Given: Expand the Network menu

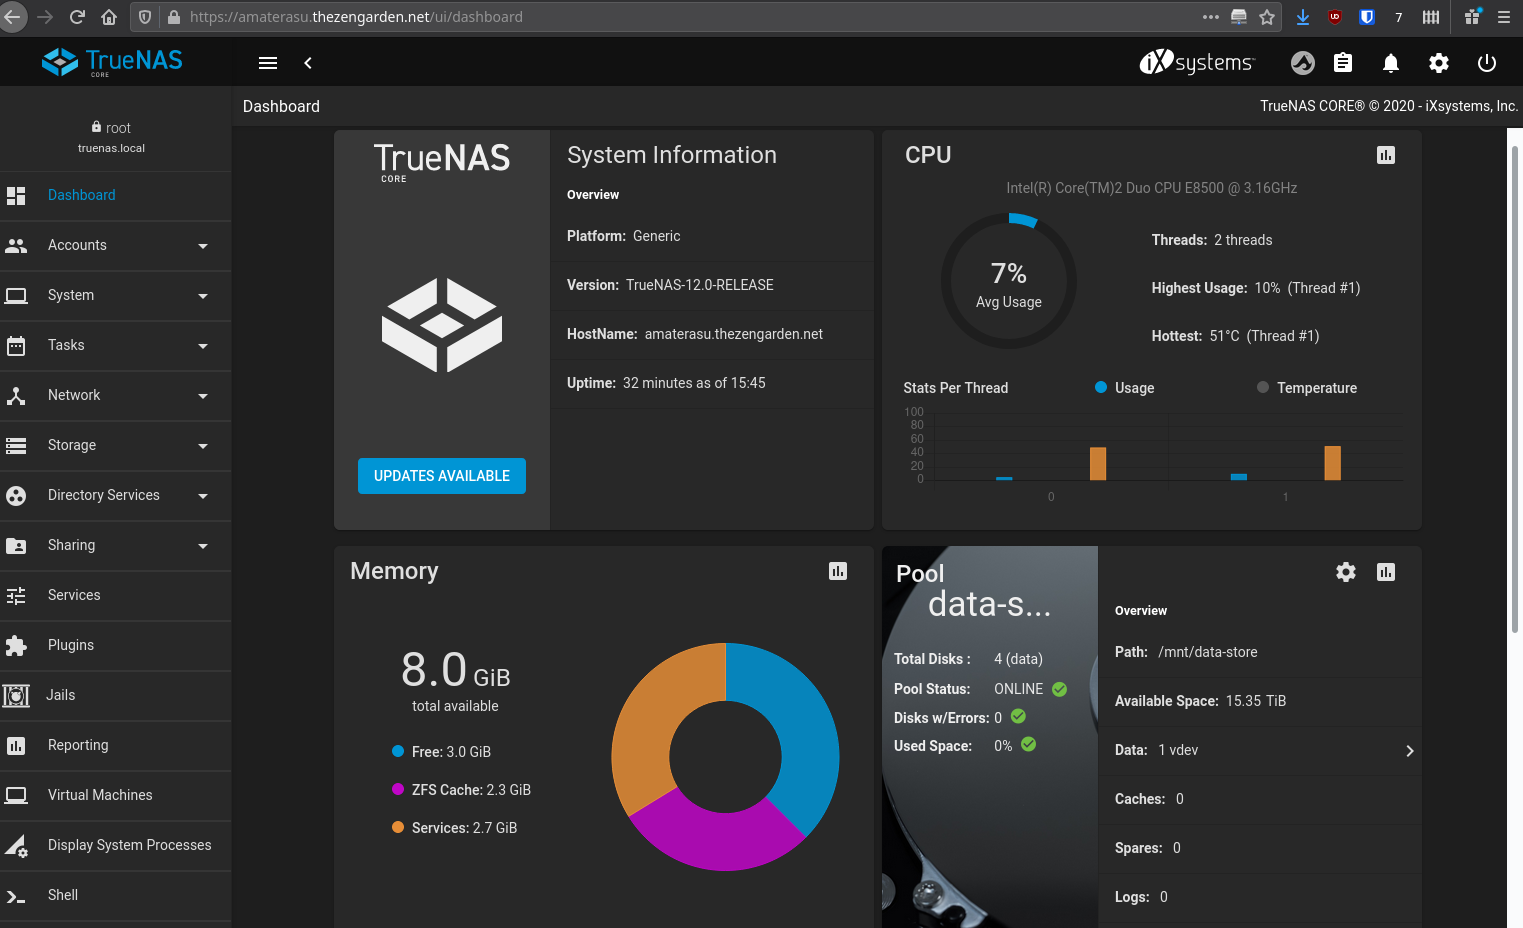Looking at the screenshot, I should (116, 395).
